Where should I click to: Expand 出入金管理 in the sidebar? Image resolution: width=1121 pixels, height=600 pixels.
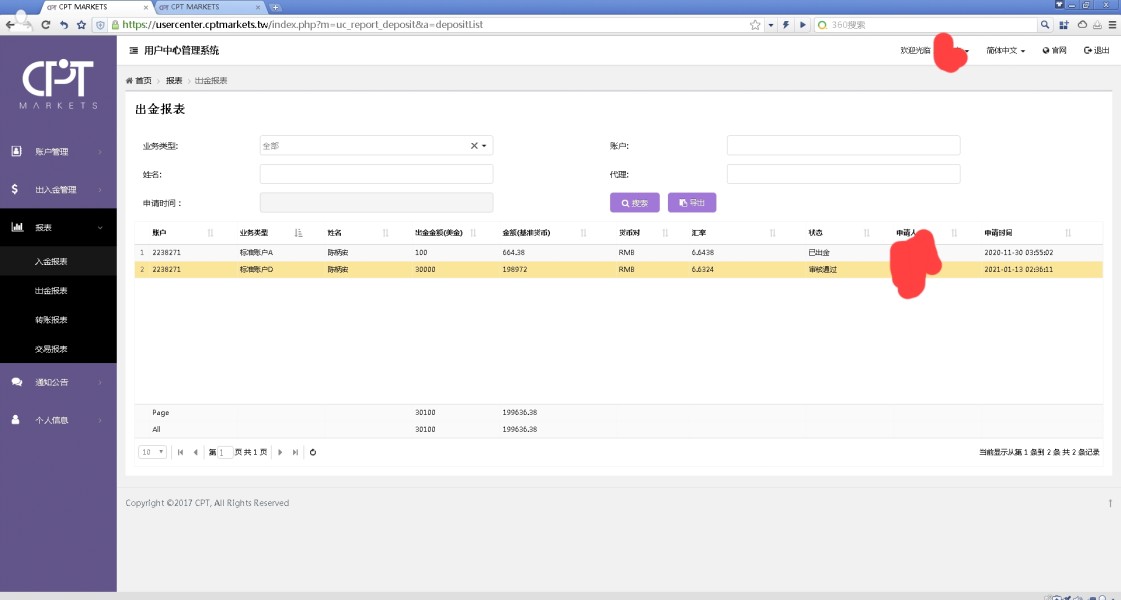[56, 190]
